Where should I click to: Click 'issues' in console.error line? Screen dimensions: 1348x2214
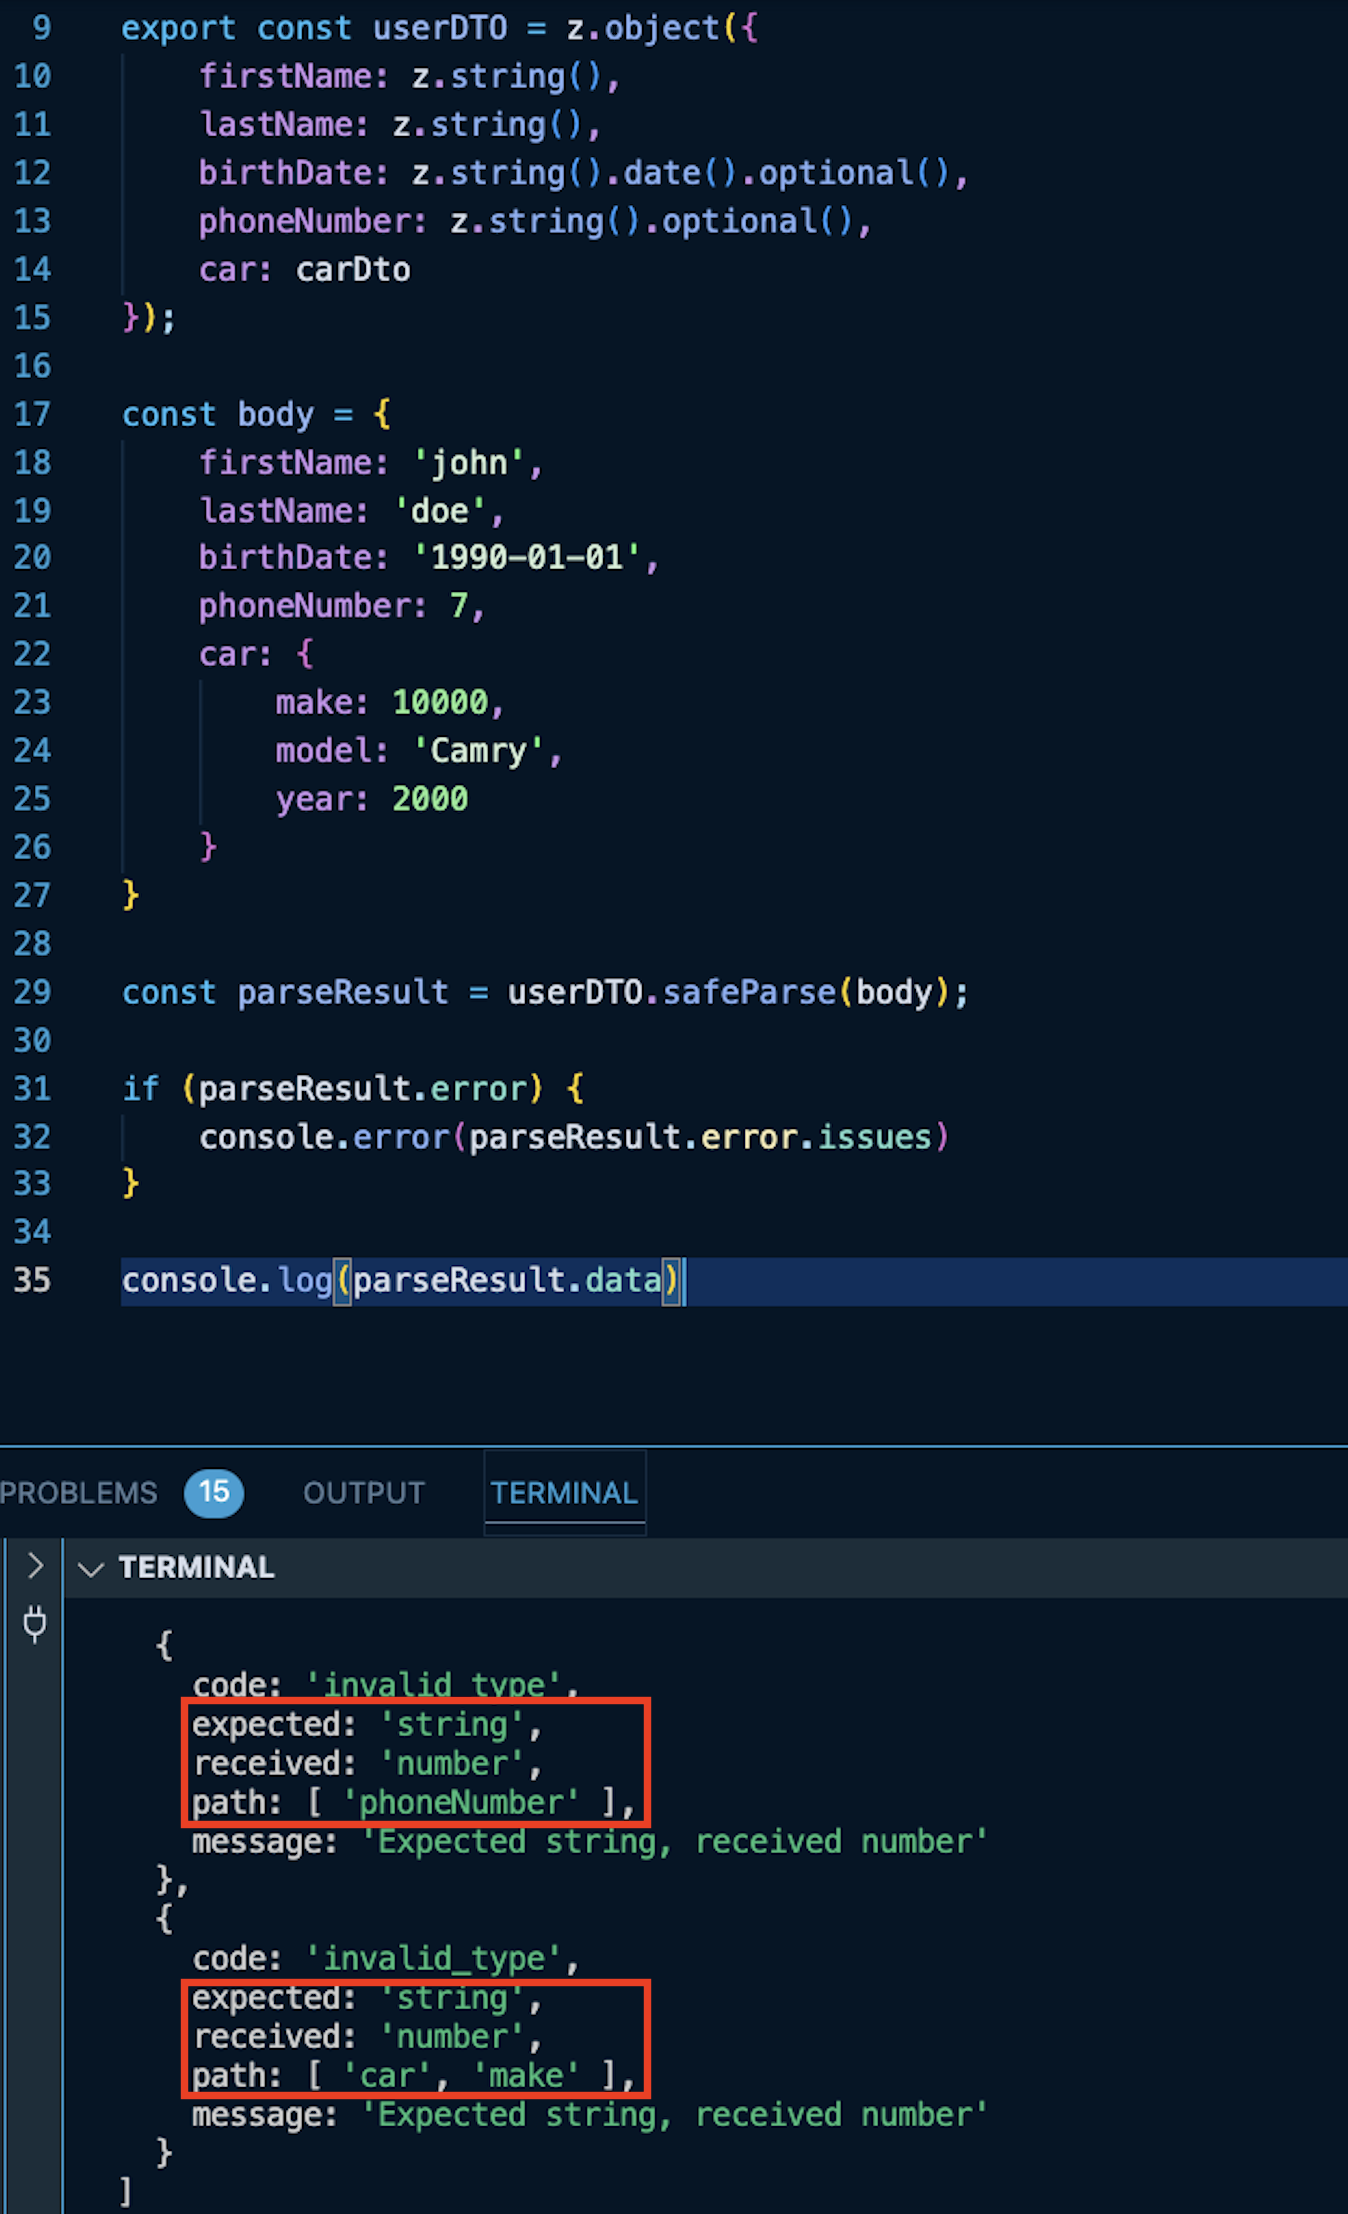pos(875,1137)
